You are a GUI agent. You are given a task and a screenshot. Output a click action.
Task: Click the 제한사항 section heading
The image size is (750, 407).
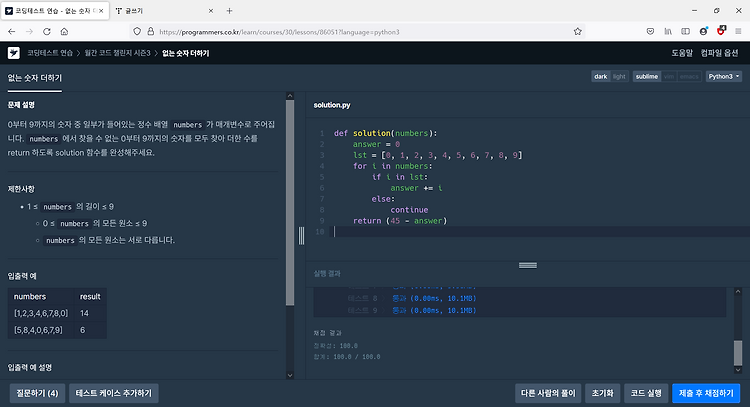[x=21, y=189]
